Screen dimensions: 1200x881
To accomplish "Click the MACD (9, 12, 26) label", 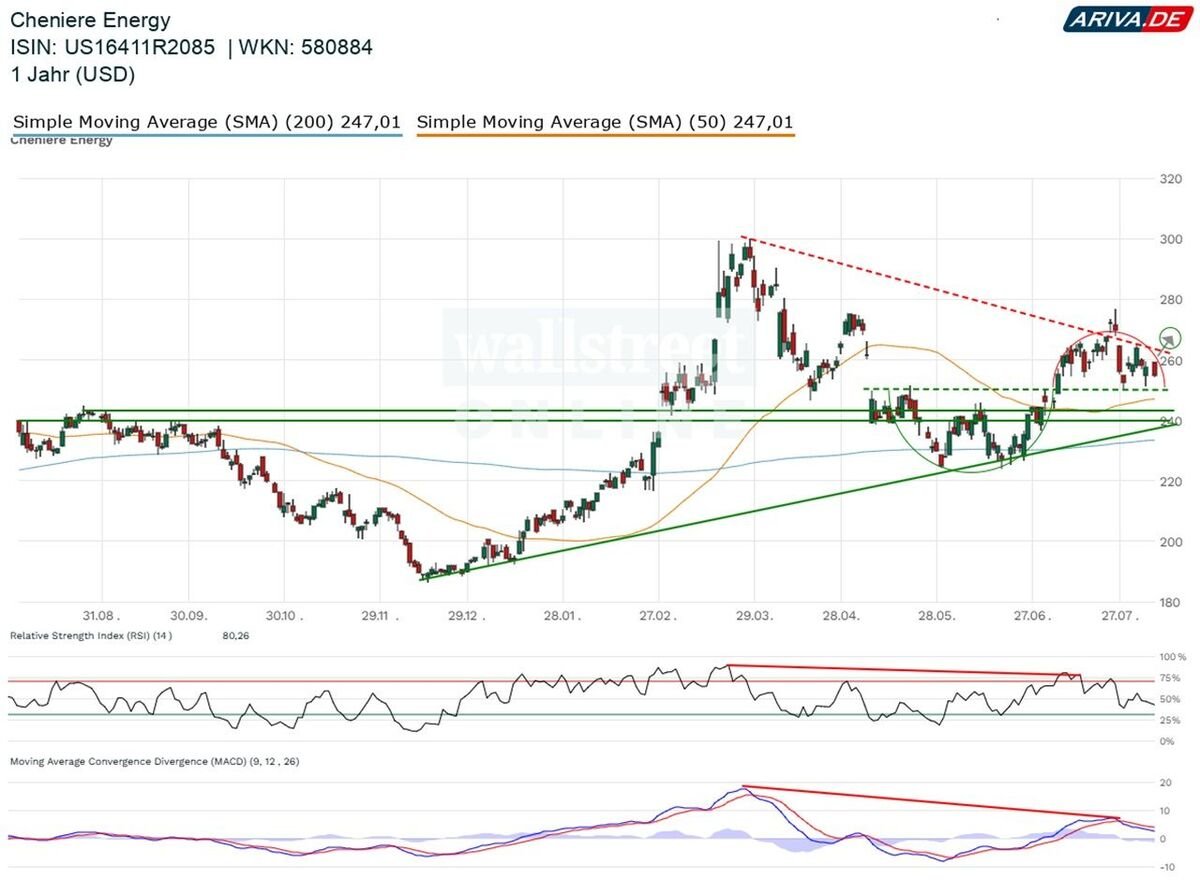I will click(x=154, y=762).
